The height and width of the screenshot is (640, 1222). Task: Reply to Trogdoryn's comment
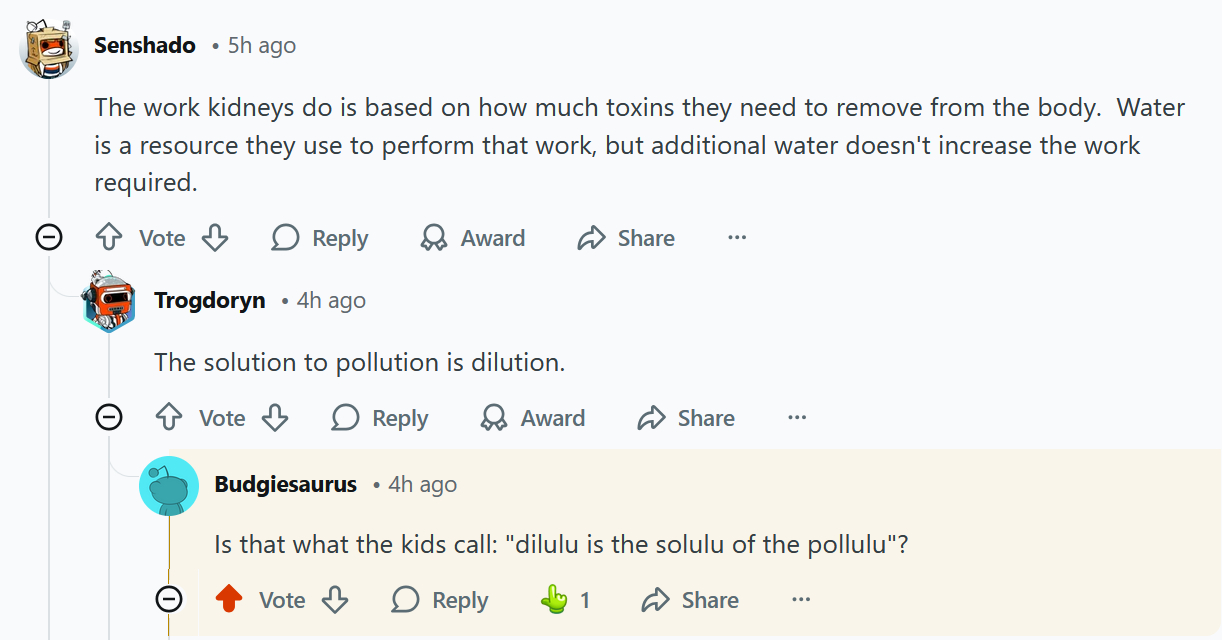click(380, 418)
